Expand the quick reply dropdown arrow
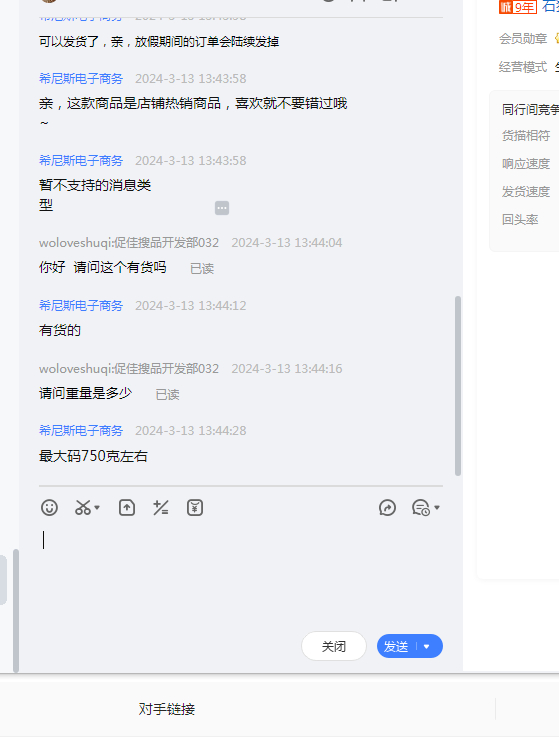Viewport: 559px width, 739px height. 437,508
